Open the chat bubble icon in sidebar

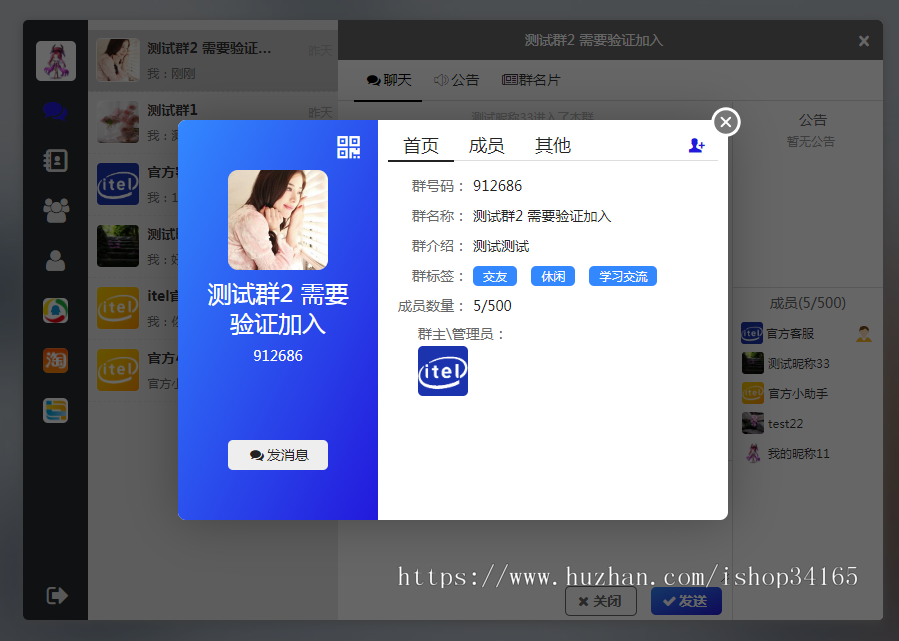click(x=56, y=110)
